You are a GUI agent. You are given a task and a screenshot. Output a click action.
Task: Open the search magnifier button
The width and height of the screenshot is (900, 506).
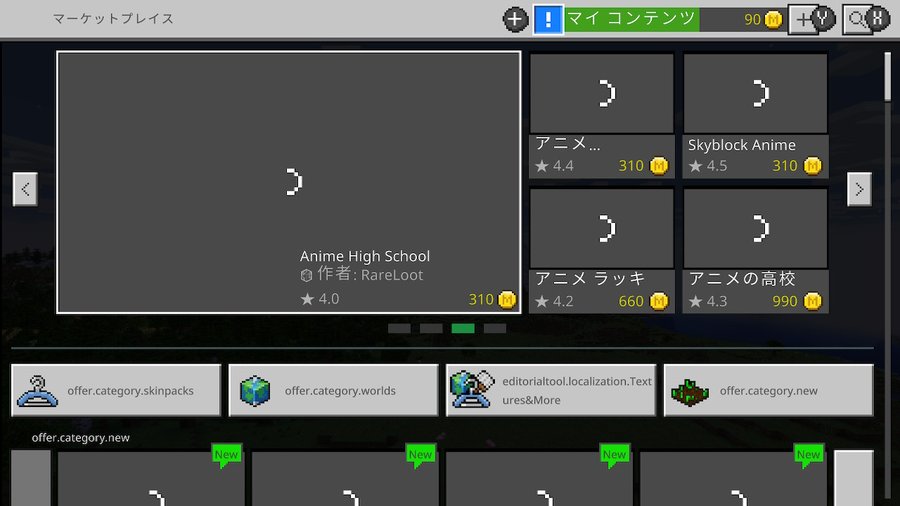[x=866, y=20]
